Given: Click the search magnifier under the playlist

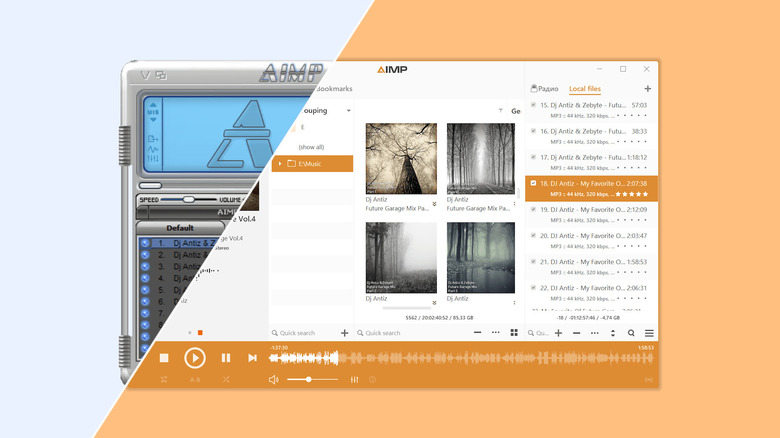Looking at the screenshot, I should [x=631, y=333].
